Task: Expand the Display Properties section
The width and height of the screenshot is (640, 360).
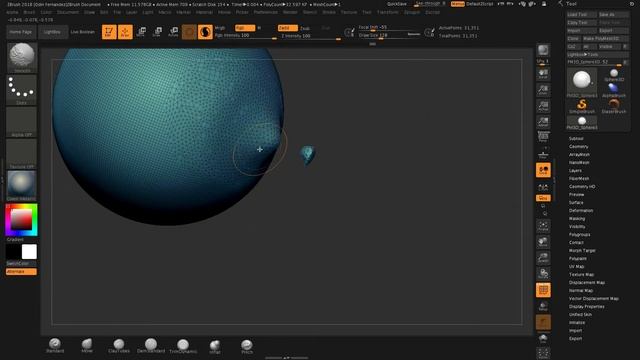Action: 587,307
